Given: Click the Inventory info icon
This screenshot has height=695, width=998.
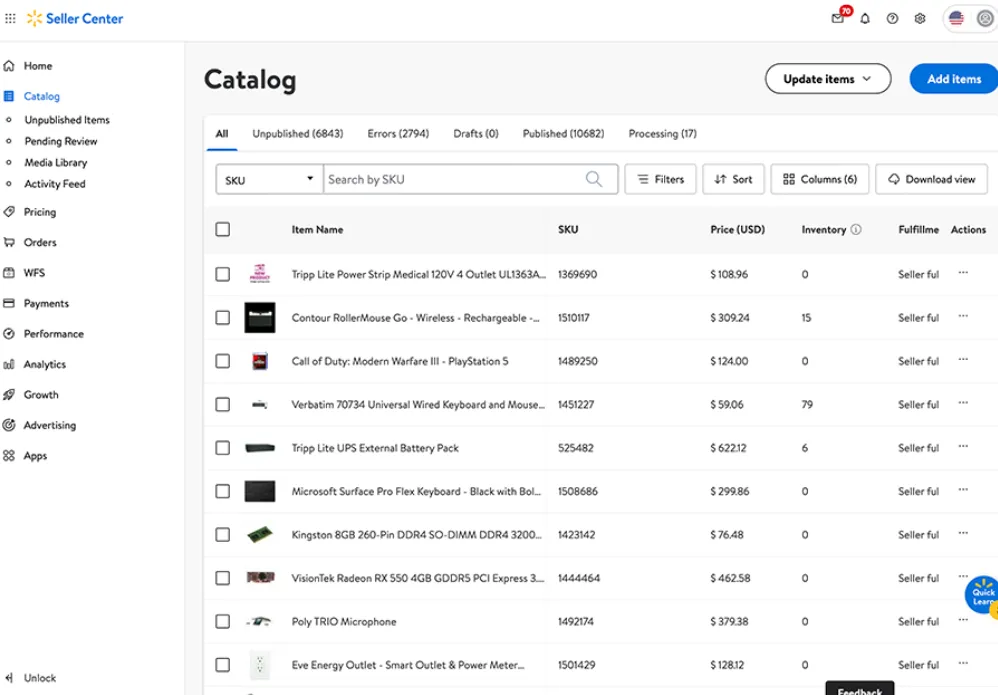Looking at the screenshot, I should [x=856, y=229].
